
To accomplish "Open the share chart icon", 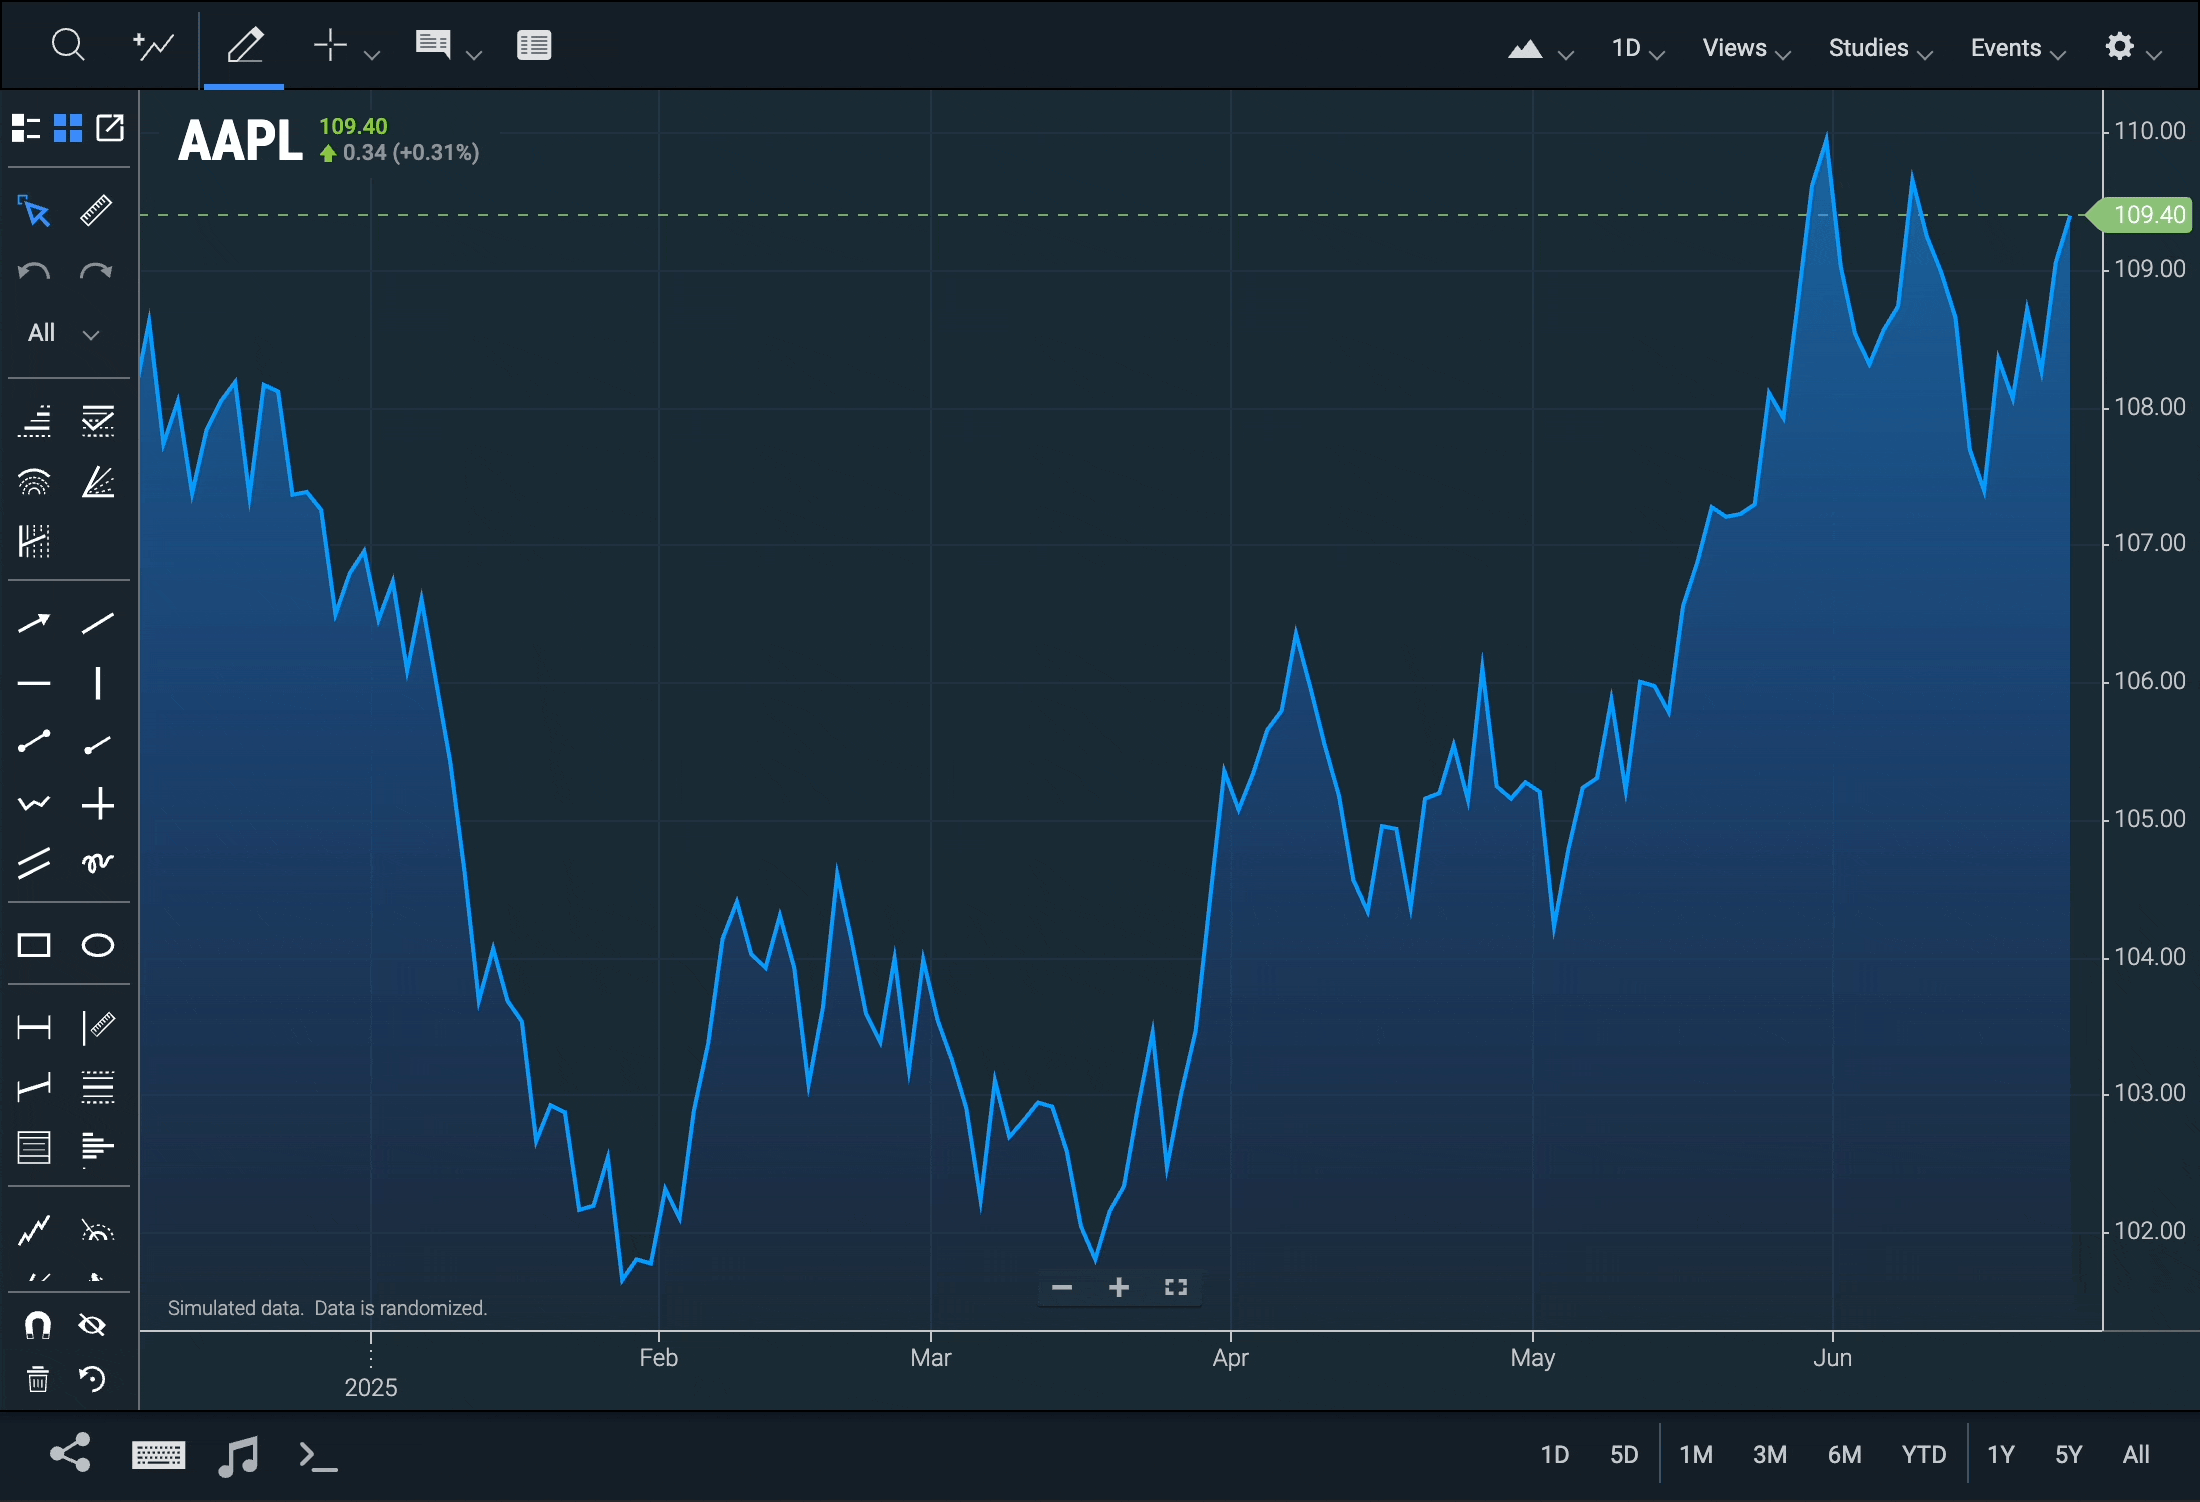I will 70,1454.
